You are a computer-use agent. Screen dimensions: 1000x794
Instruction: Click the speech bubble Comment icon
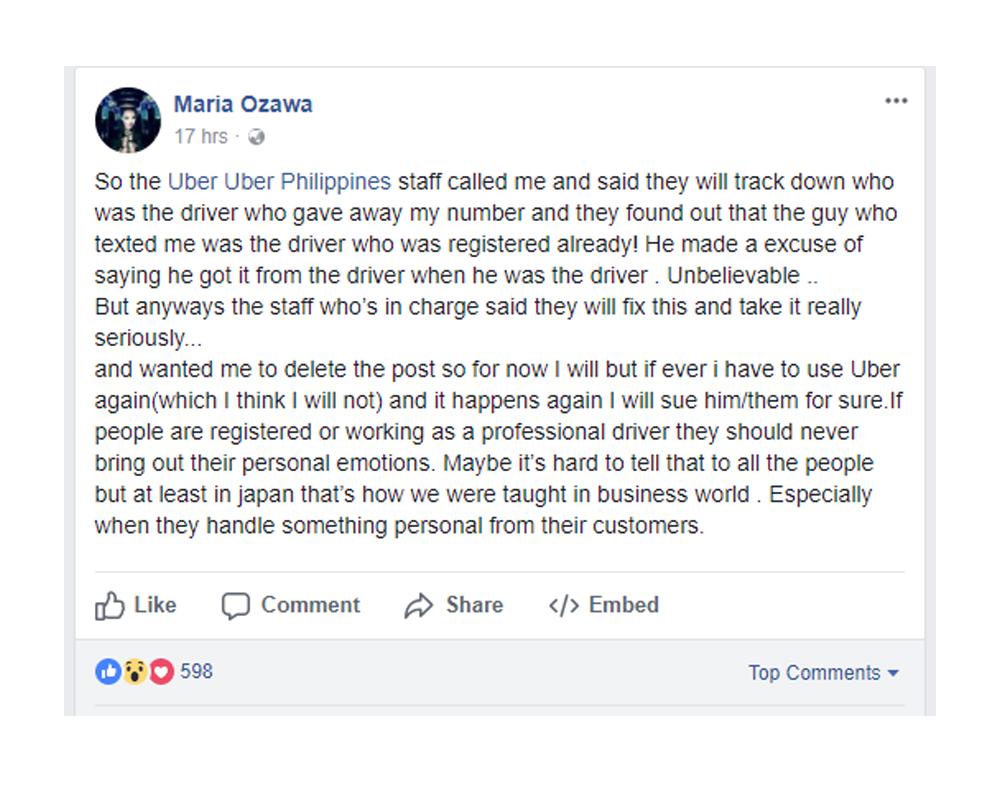point(235,606)
